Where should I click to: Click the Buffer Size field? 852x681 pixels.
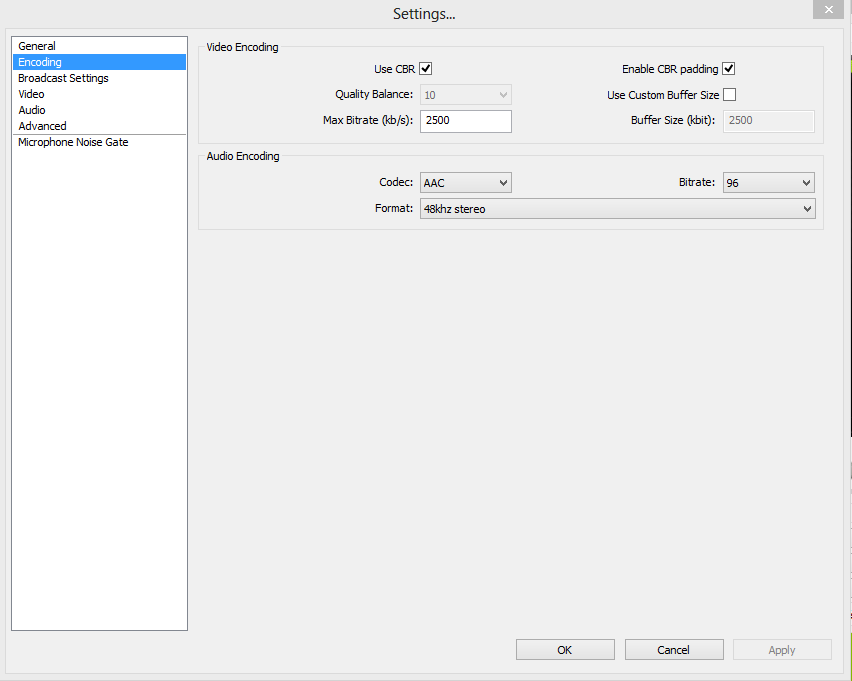click(769, 121)
